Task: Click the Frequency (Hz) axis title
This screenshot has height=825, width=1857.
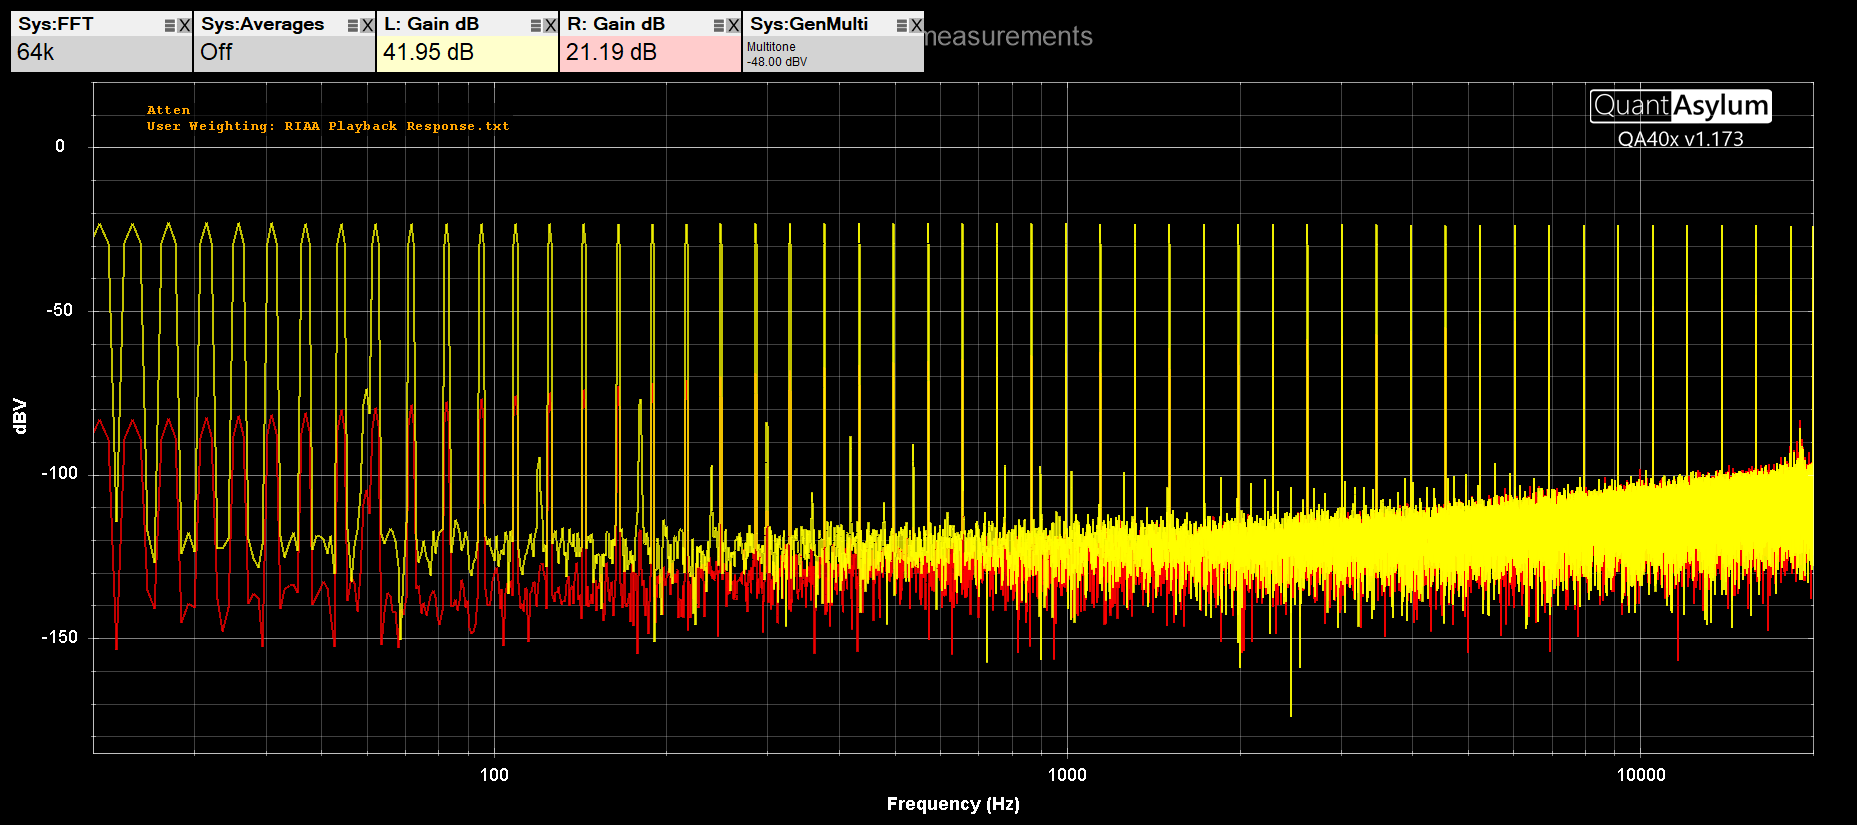Action: click(x=953, y=804)
